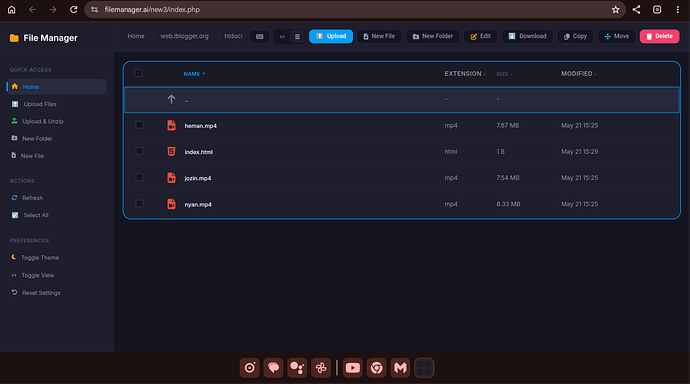Sort by Modified column header
Viewport: 690px width, 384px height.
578,74
